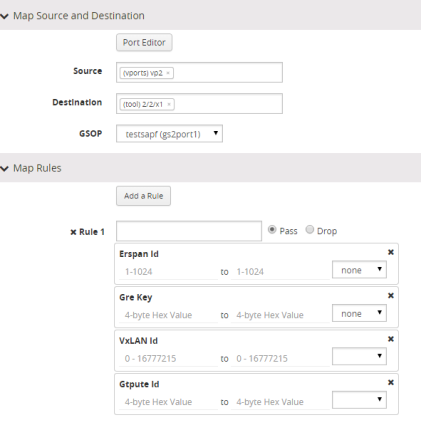Open the Gre Key none dropdown
The height and width of the screenshot is (425, 421).
coord(359,313)
